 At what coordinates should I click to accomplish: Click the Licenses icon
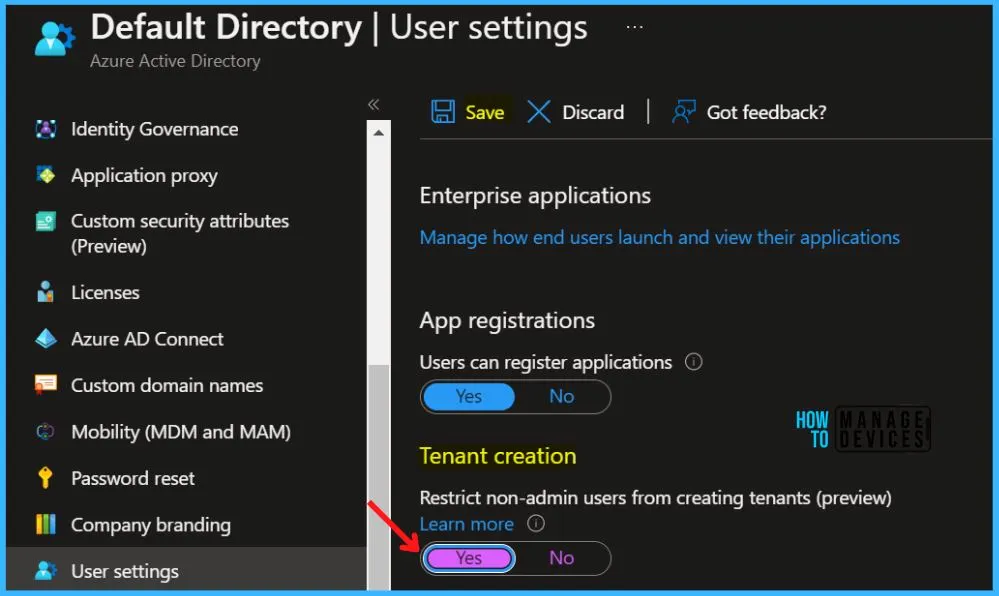(x=45, y=292)
